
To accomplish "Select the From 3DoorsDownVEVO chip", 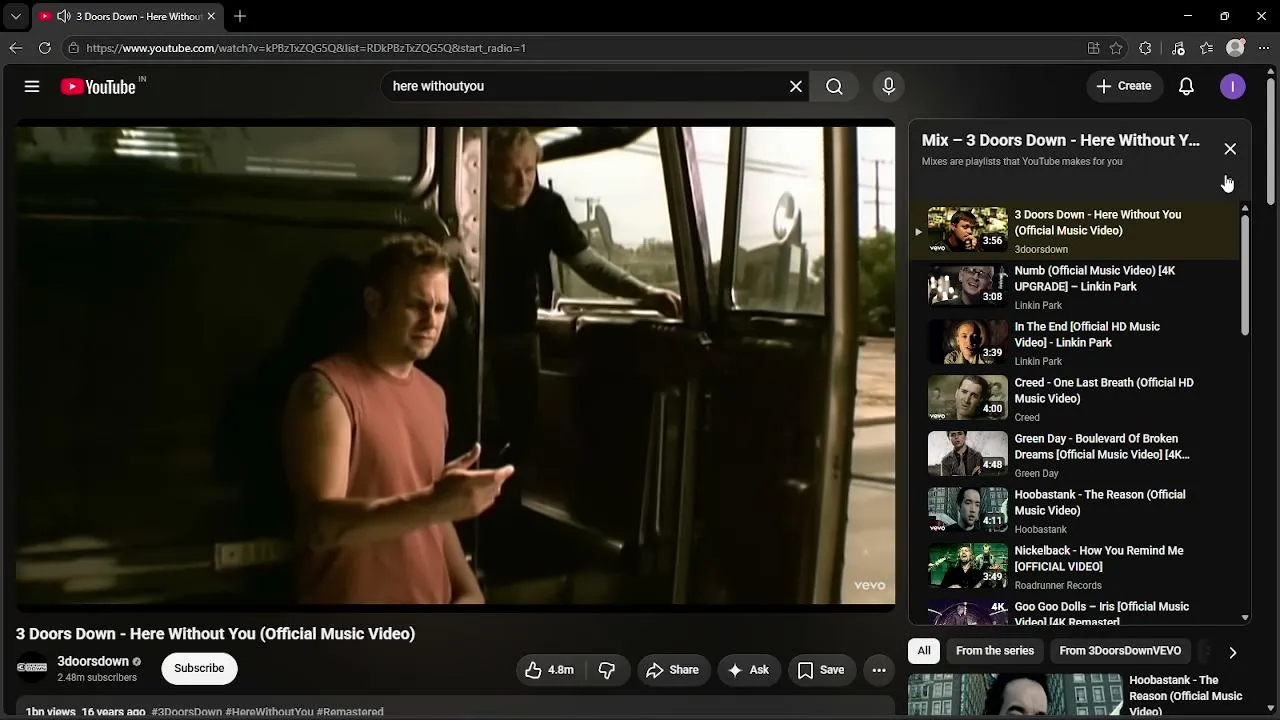I will 1120,651.
